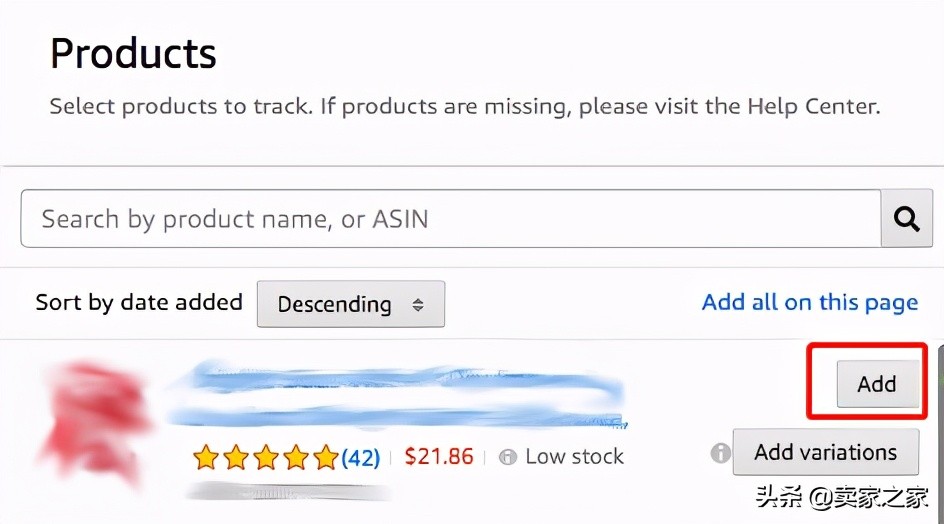This screenshot has height=524, width=944.
Task: Click the magnifying glass search icon
Action: click(906, 219)
